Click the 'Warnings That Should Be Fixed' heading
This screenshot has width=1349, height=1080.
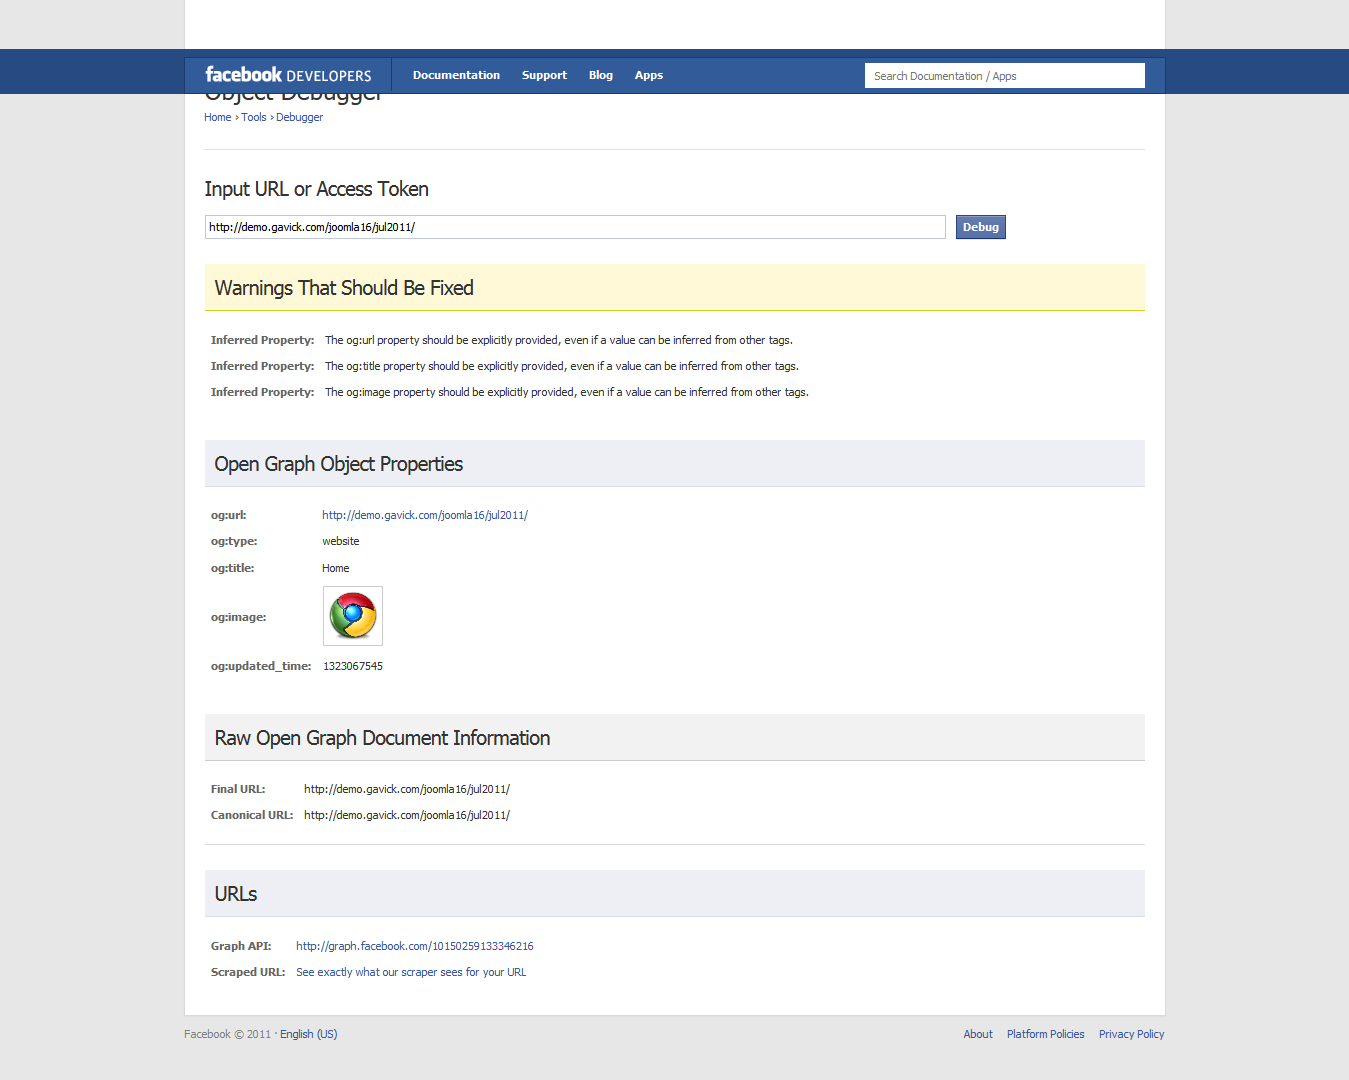click(344, 288)
